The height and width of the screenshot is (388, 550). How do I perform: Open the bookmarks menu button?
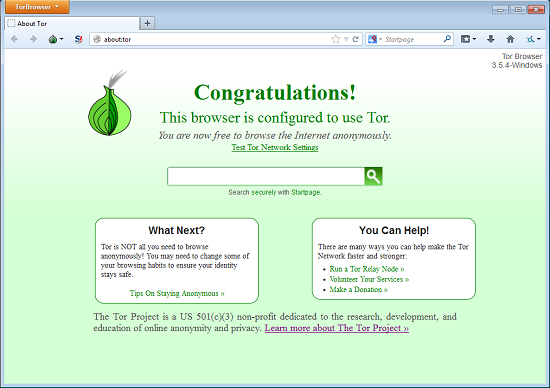pos(468,39)
